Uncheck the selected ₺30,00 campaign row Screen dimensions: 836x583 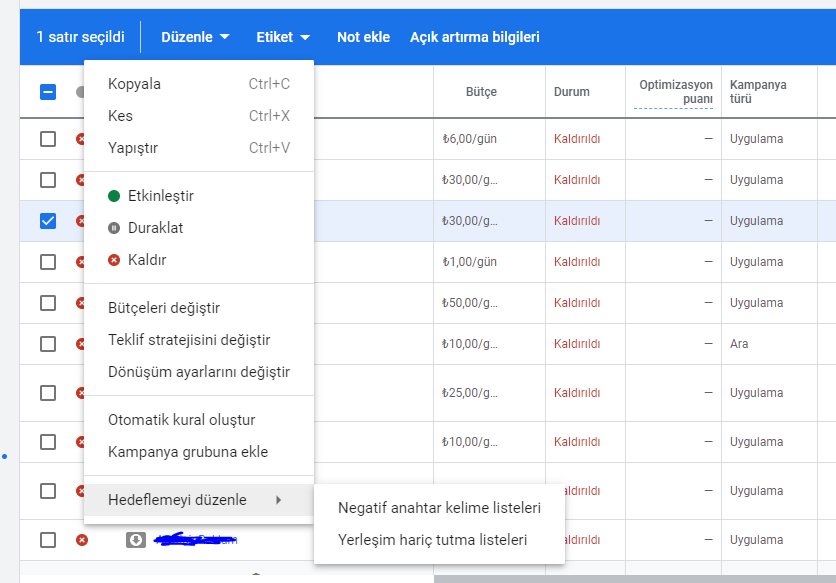pyautogui.click(x=48, y=221)
